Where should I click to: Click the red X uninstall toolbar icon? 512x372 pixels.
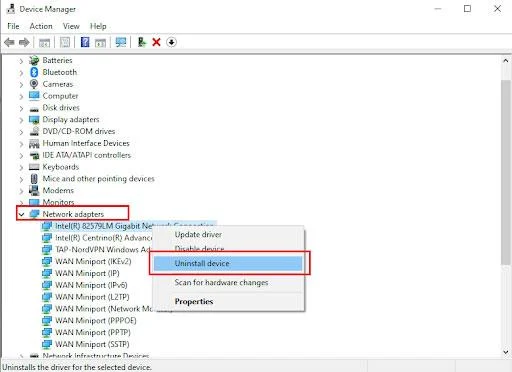point(156,42)
